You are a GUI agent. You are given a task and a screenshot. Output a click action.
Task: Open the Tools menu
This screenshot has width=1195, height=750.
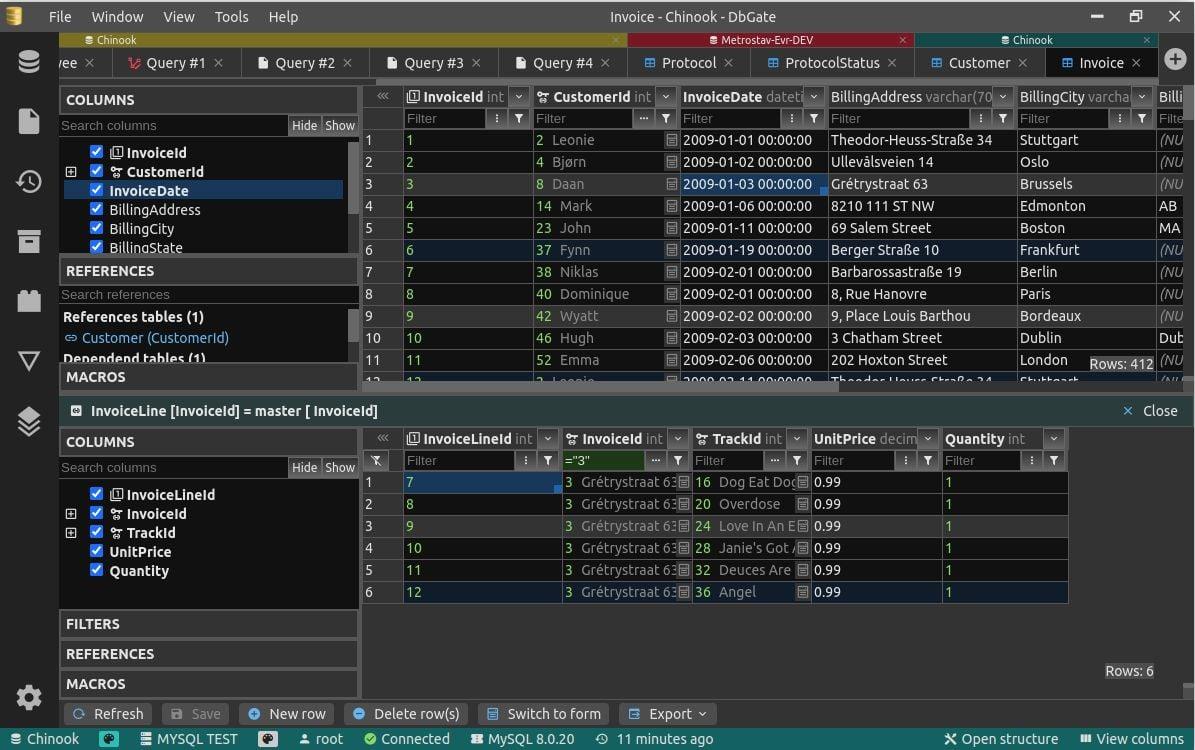[231, 16]
